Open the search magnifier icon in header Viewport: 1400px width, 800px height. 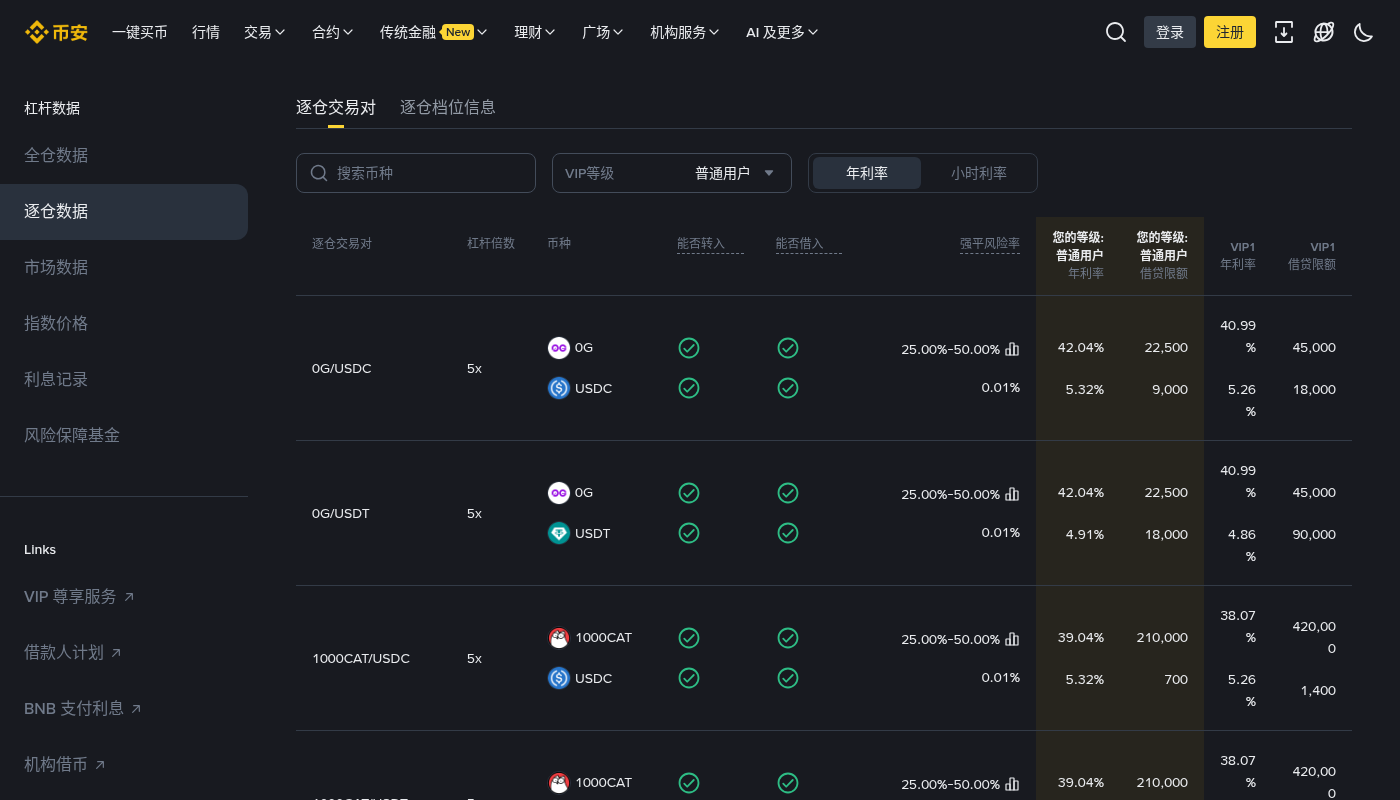click(1116, 32)
